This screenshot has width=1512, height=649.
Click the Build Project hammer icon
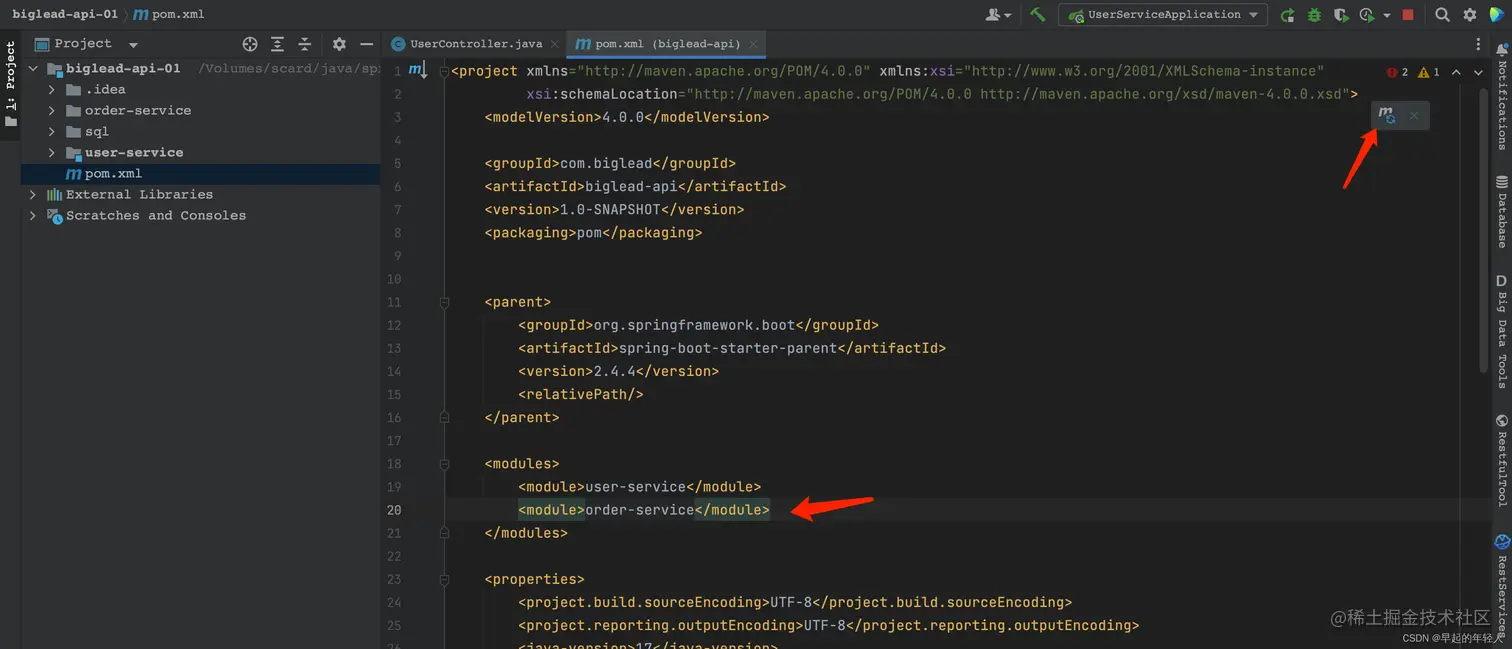pos(1038,15)
